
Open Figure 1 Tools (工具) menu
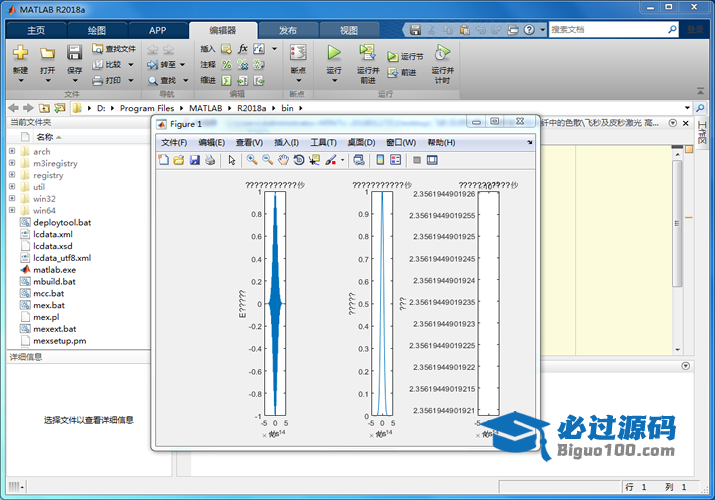point(323,143)
